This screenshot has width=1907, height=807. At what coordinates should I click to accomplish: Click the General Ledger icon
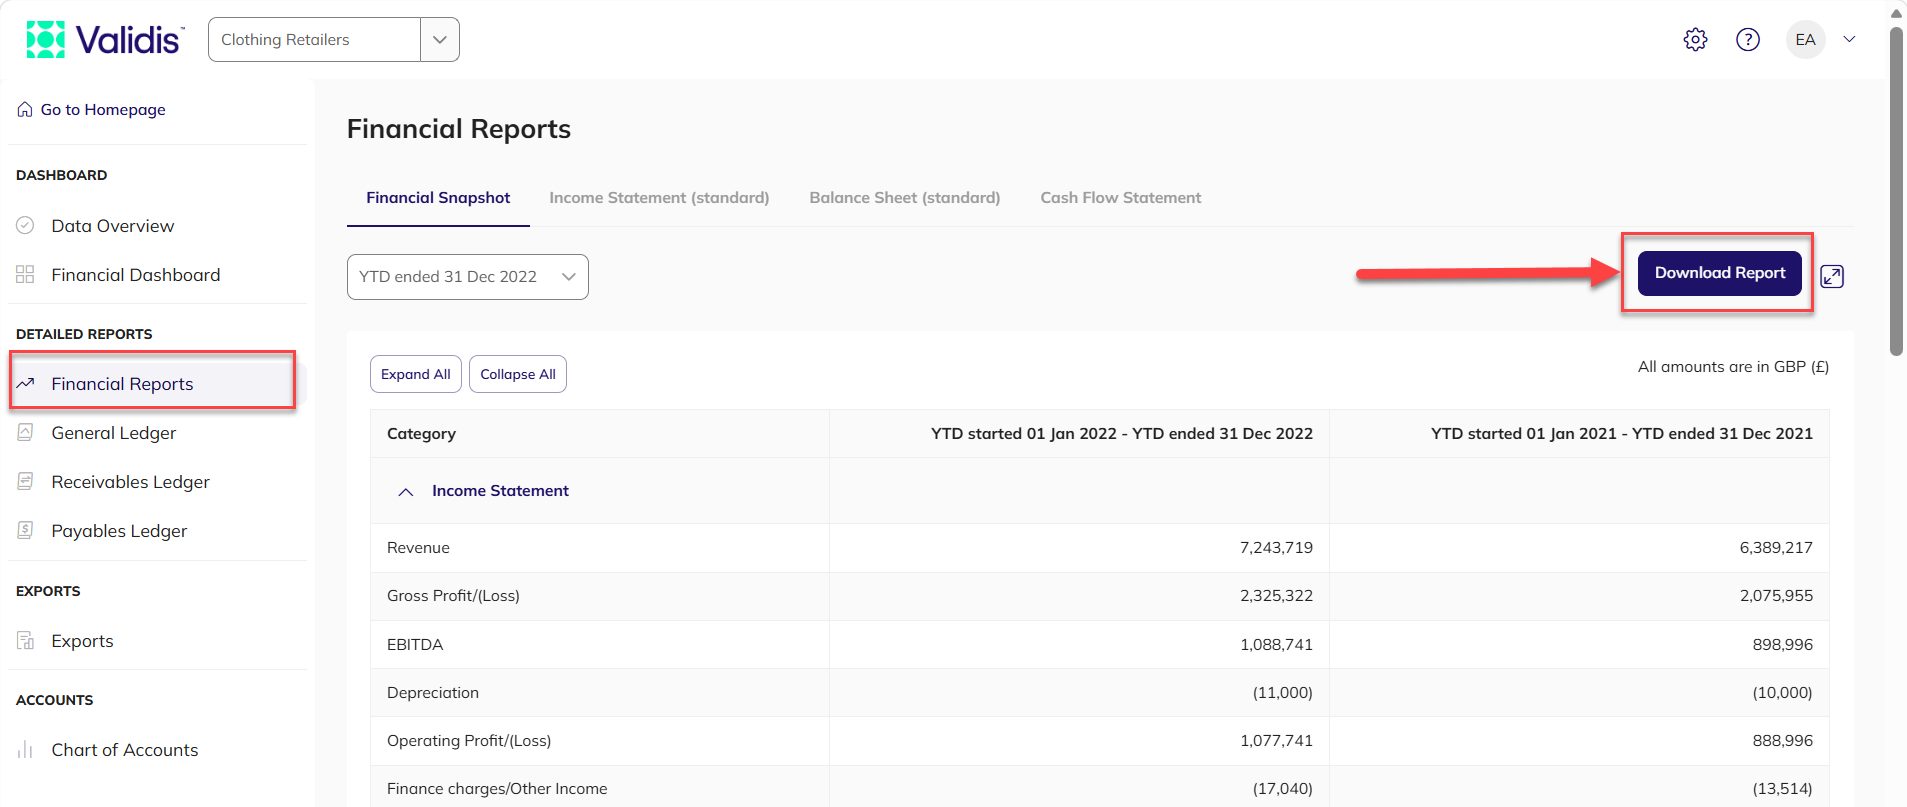pos(25,433)
